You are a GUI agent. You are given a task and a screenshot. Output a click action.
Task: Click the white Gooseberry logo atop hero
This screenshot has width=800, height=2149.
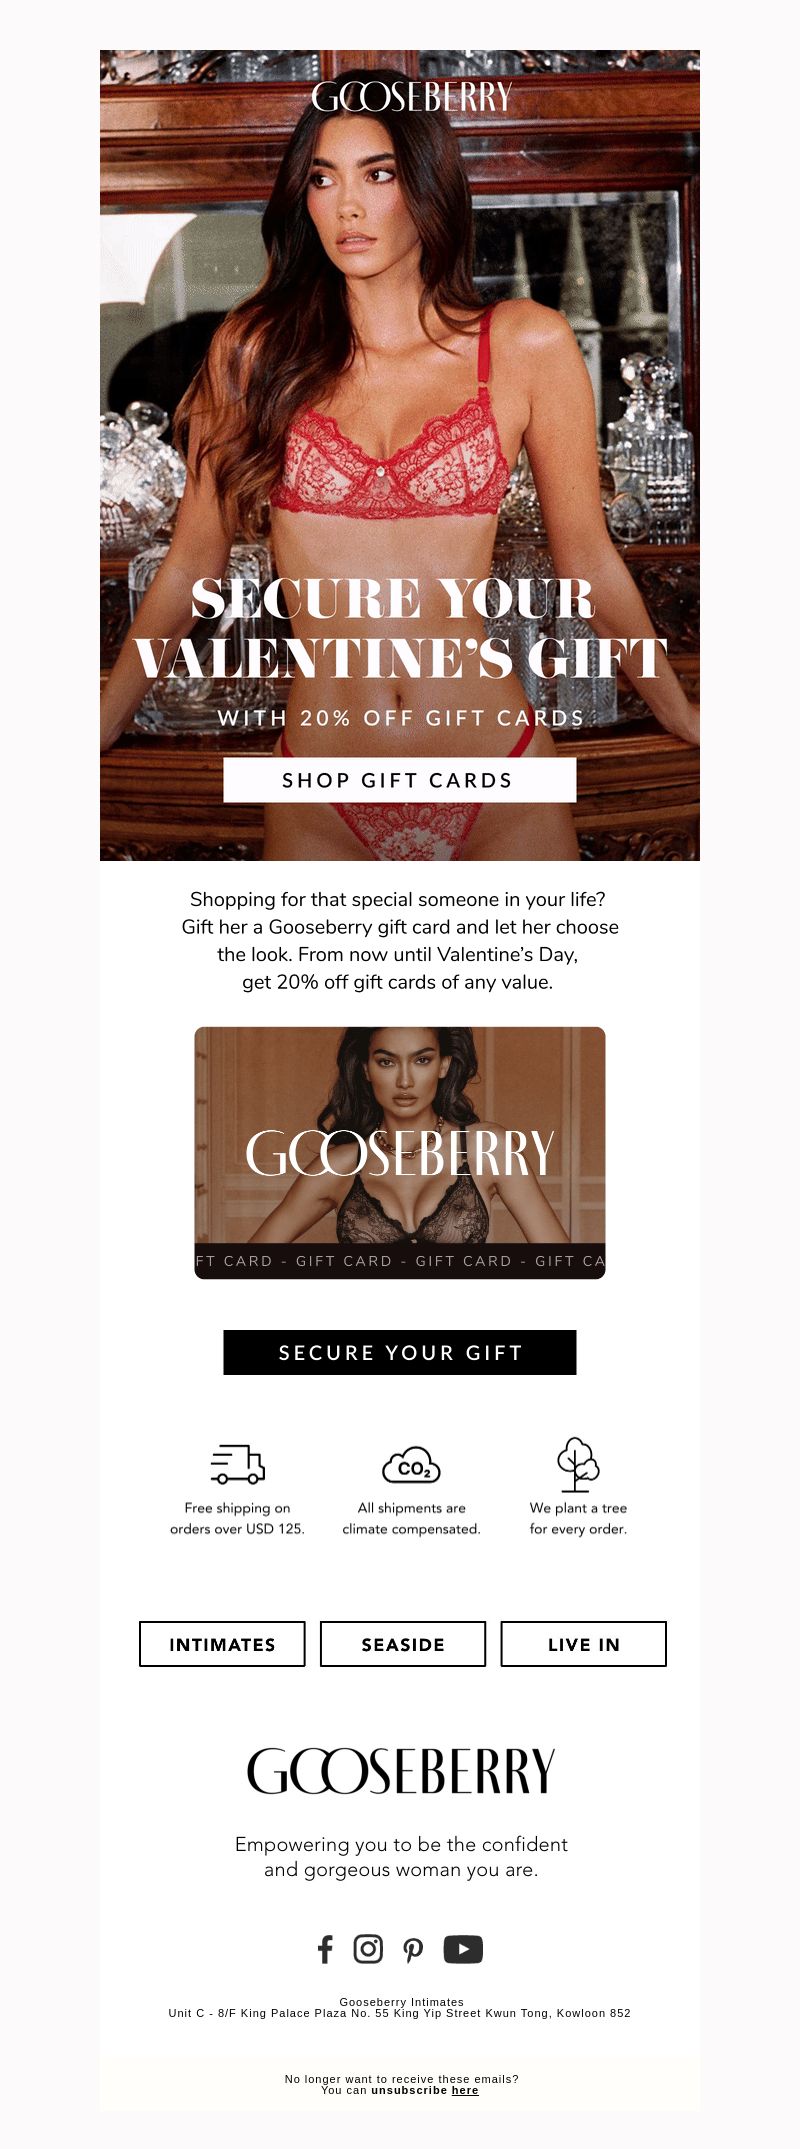point(412,97)
